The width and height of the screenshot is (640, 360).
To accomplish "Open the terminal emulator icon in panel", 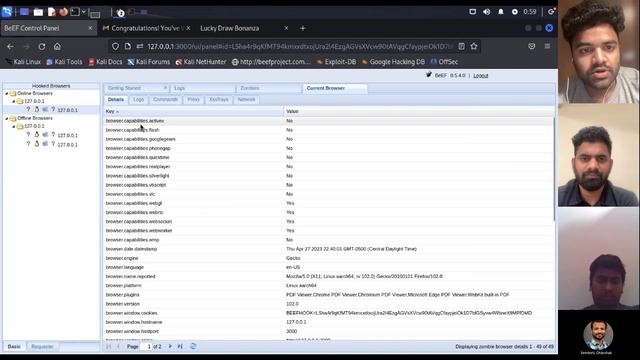I will pos(75,12).
